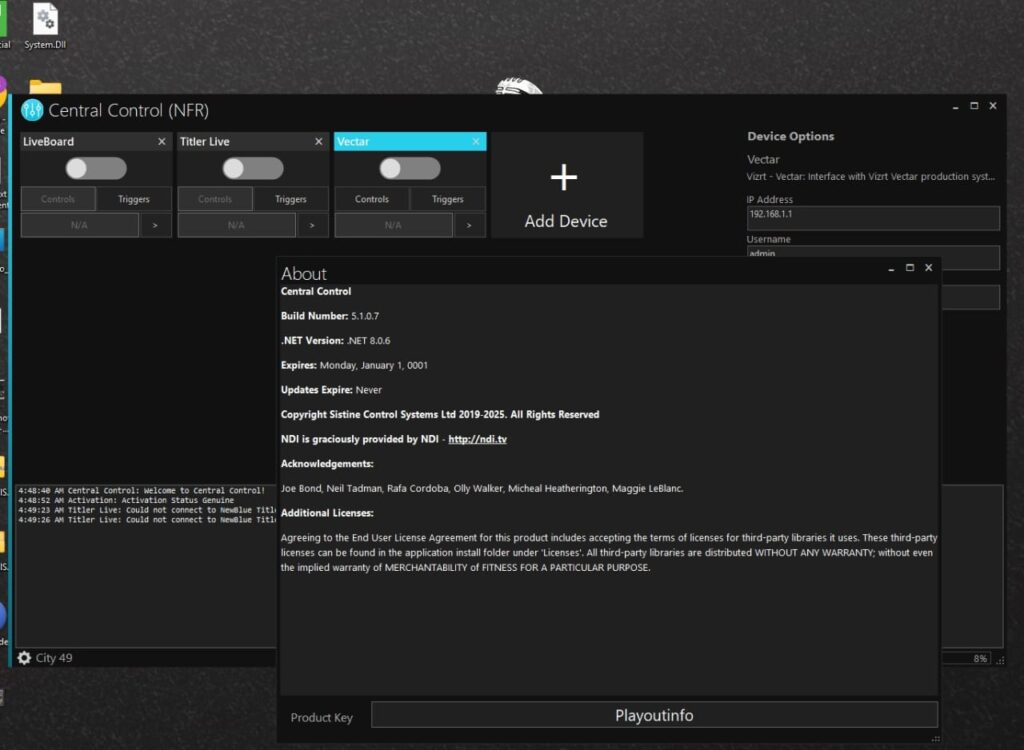
Task: Turn on the Vectar device switch
Action: coord(410,169)
